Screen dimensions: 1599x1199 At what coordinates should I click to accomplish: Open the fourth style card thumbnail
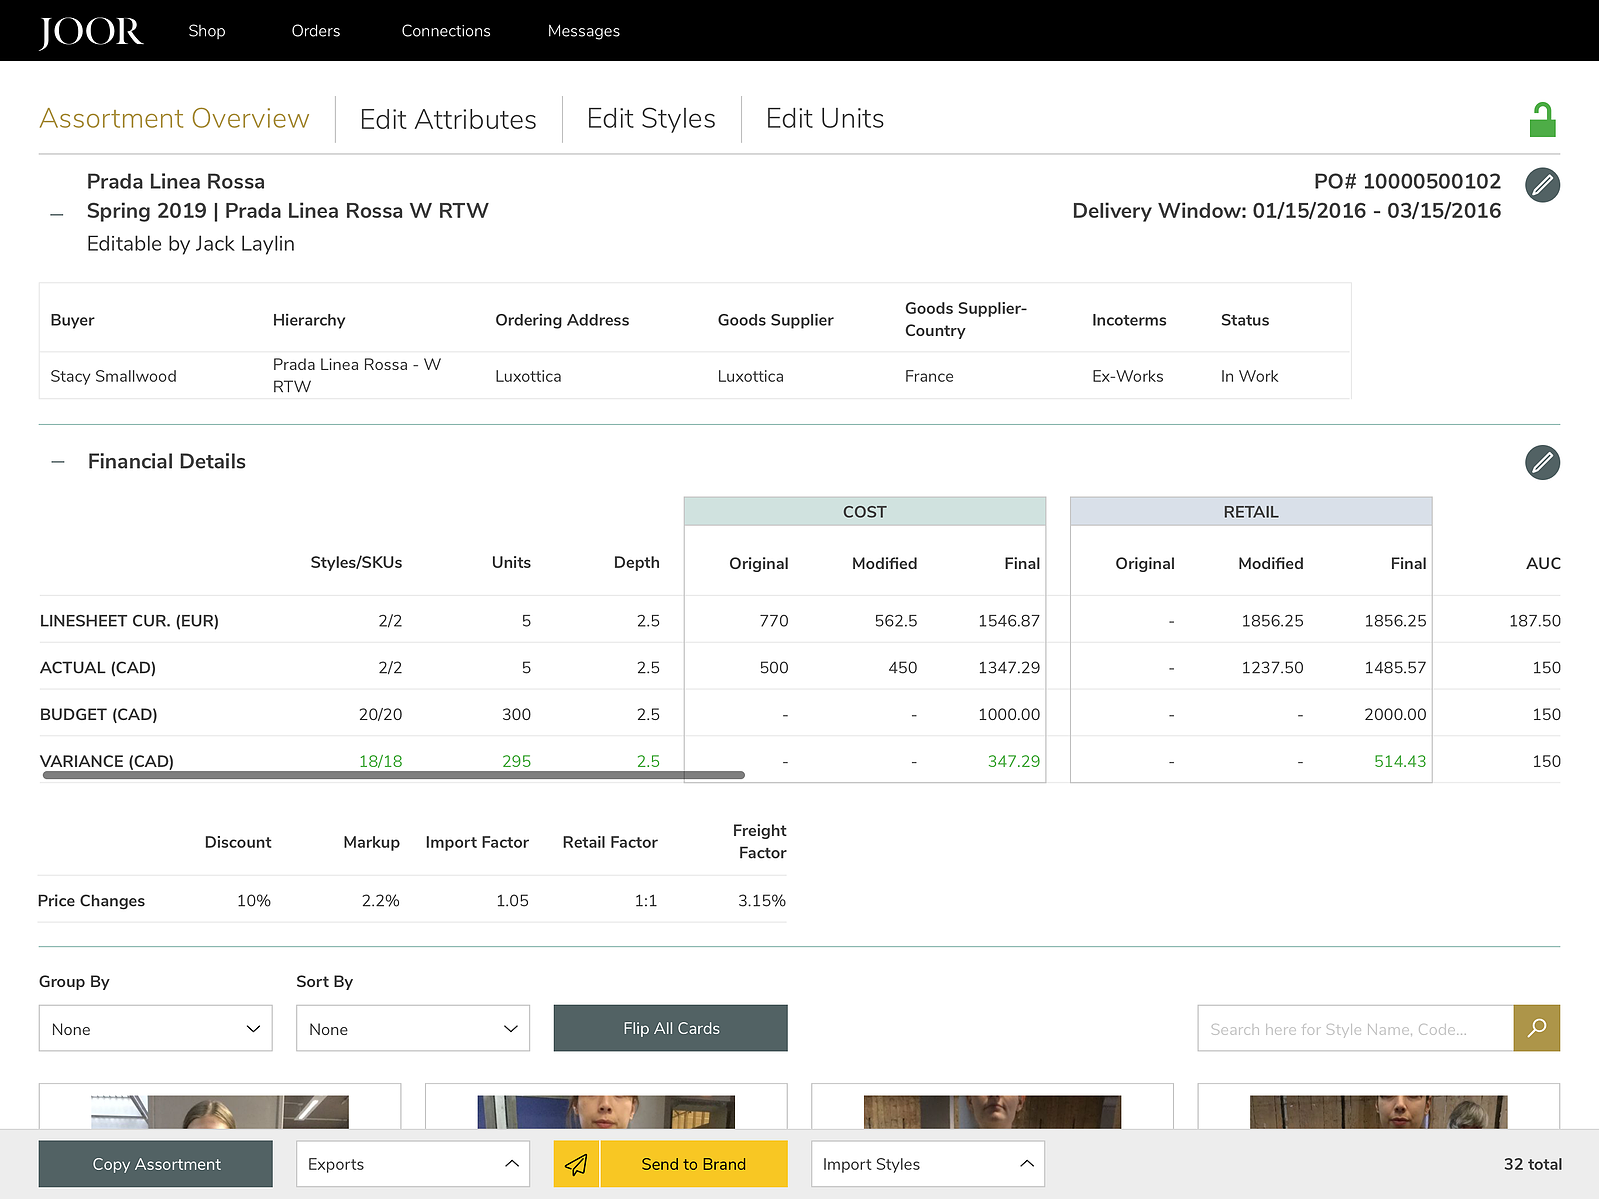(1378, 1112)
